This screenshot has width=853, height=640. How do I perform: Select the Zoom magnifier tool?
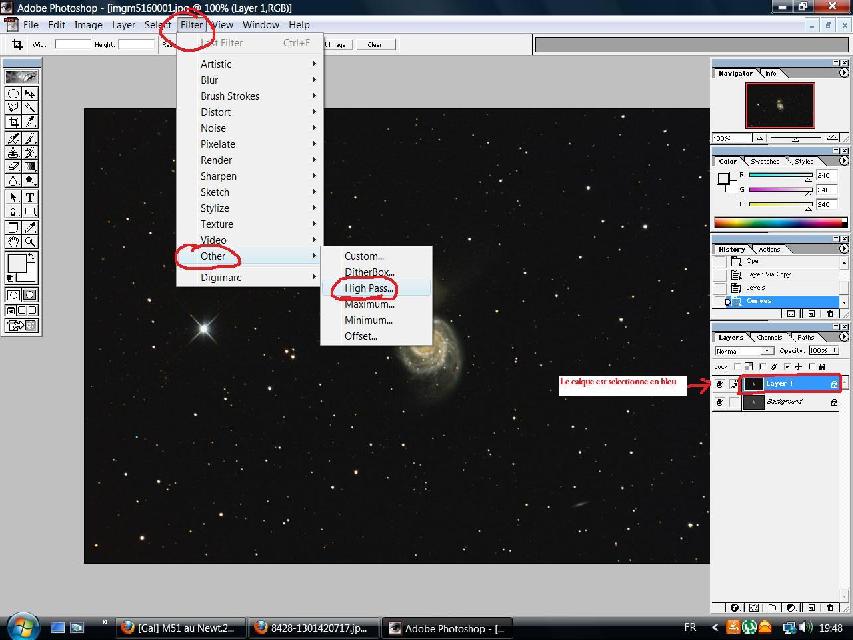tap(30, 241)
